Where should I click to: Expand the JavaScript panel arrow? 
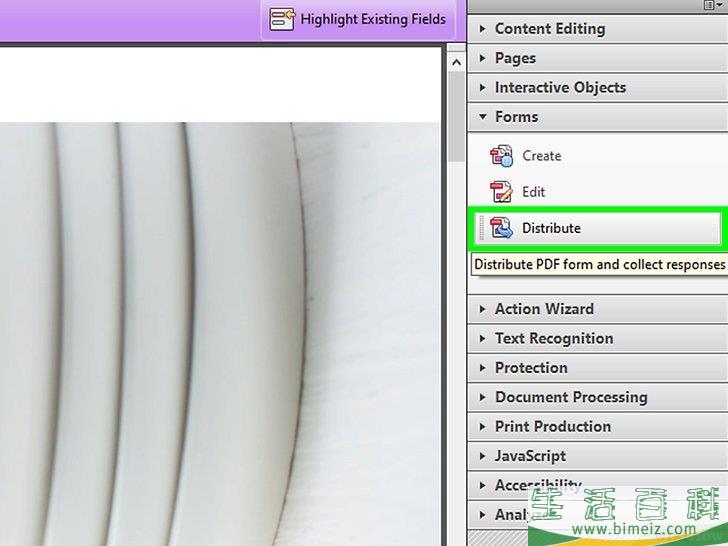point(482,456)
